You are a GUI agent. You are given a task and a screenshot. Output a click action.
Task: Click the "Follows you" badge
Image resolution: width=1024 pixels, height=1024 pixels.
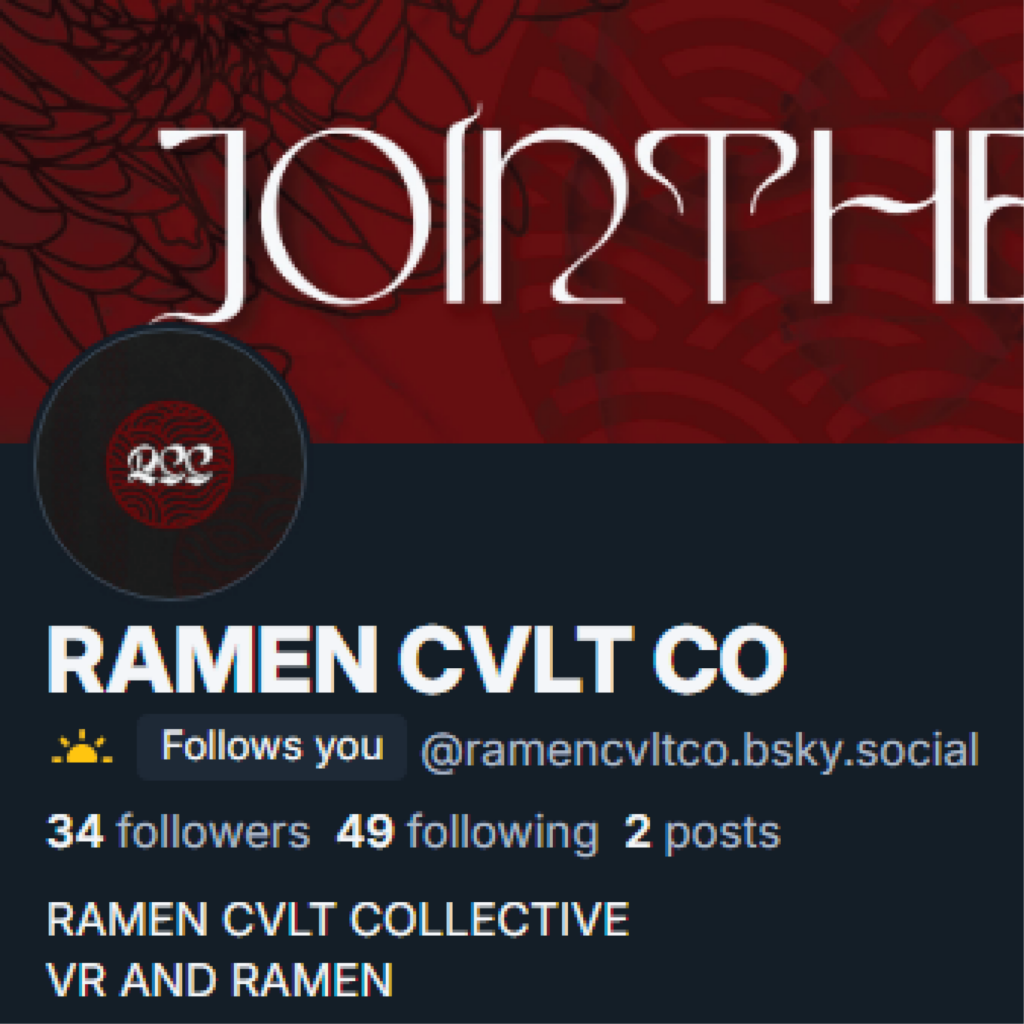click(x=272, y=746)
